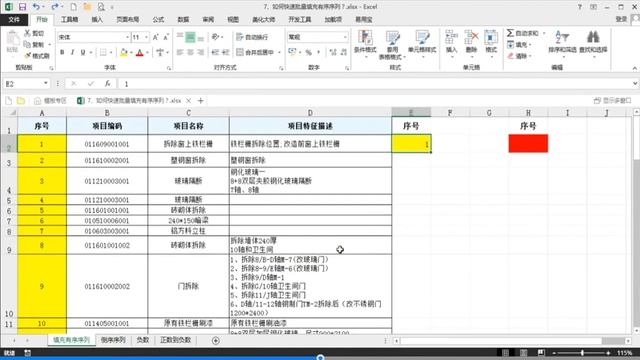Toggle italic formatting

click(x=72, y=52)
